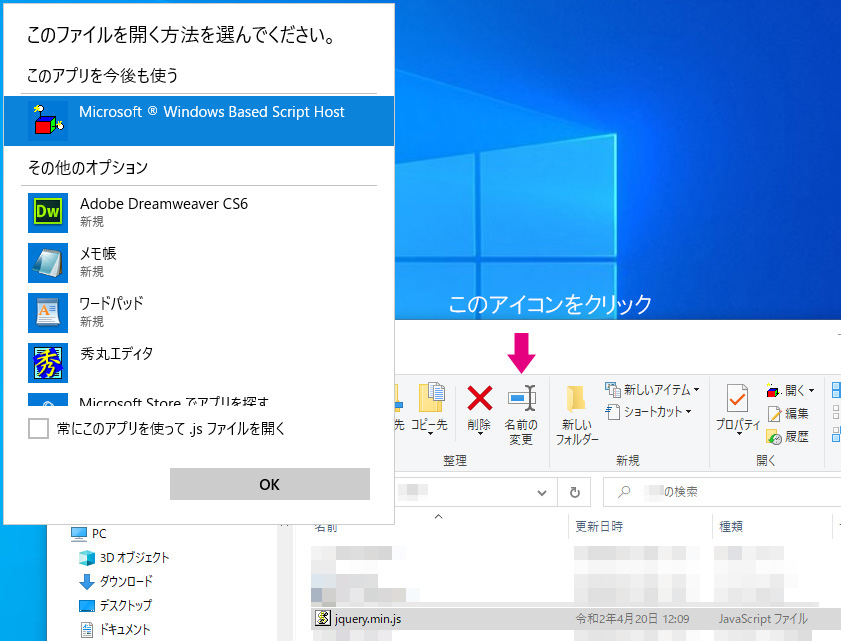
Task: Check 常にこのアプリを使って .js ファイルを開く
Action: 39,429
